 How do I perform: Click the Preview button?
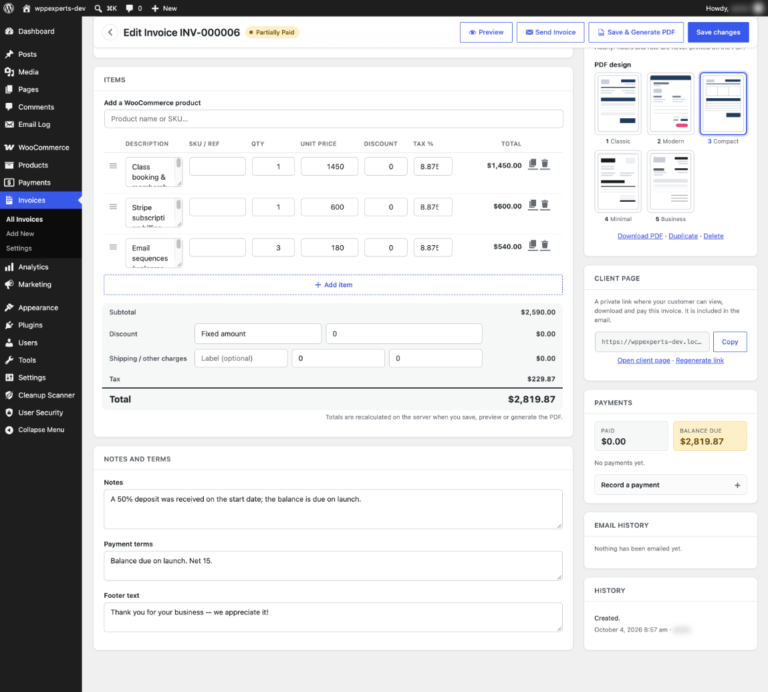(x=486, y=32)
